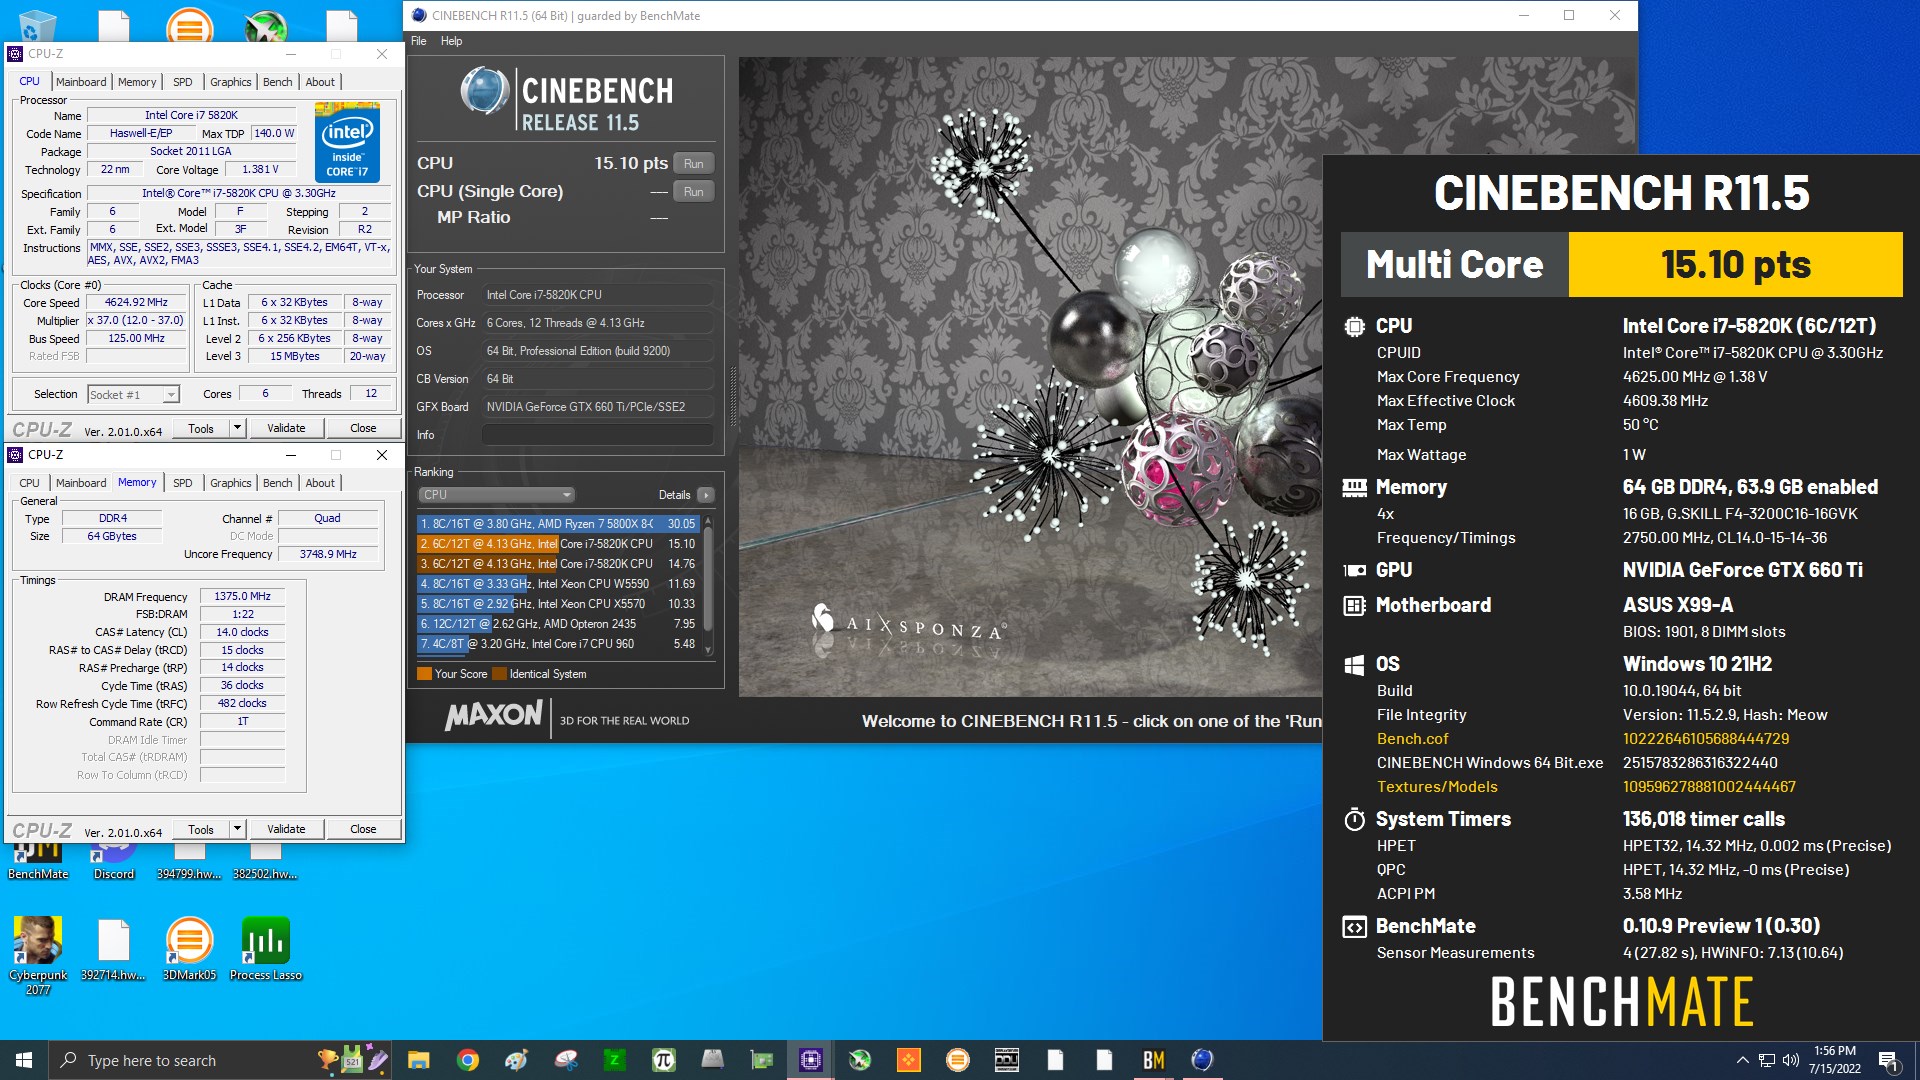Screen dimensions: 1920x1080
Task: Open SPD tab in upper CPU-Z window
Action: pos(182,82)
